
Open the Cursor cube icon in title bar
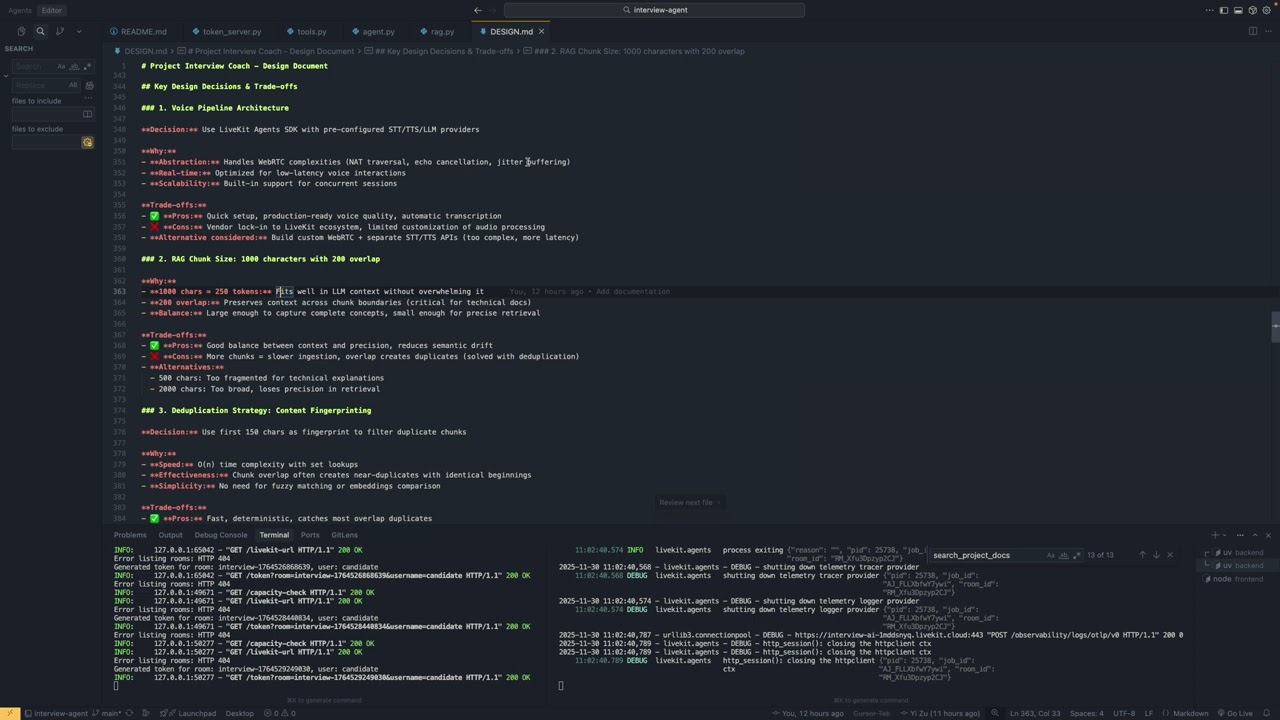(1252, 10)
